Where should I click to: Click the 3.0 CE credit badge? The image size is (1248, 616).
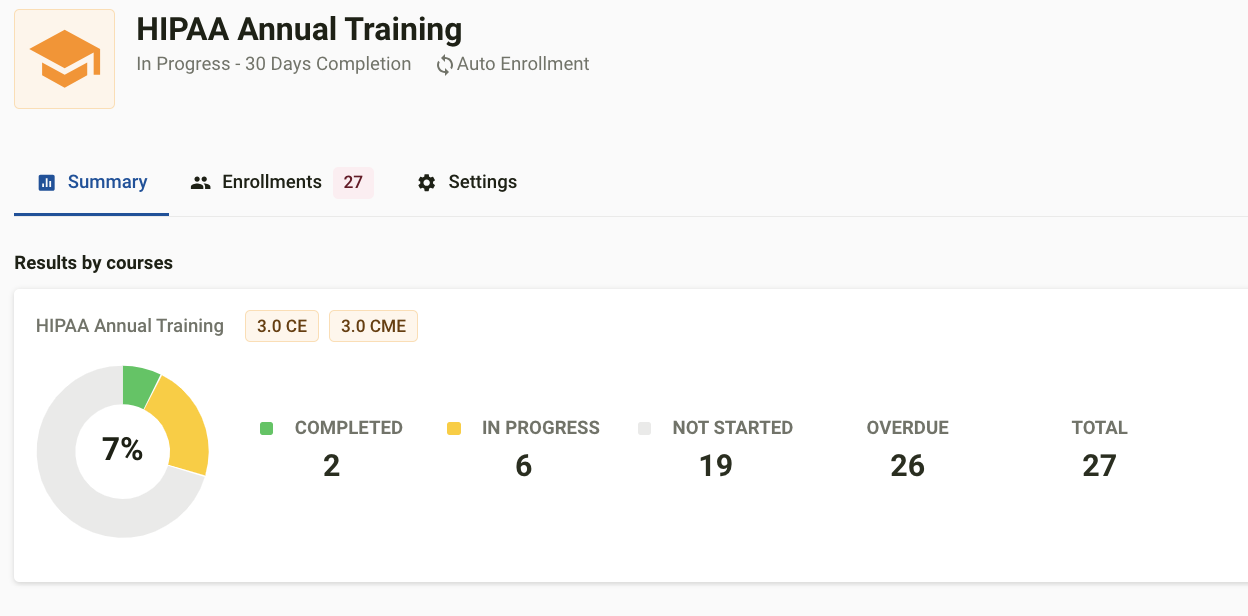282,326
